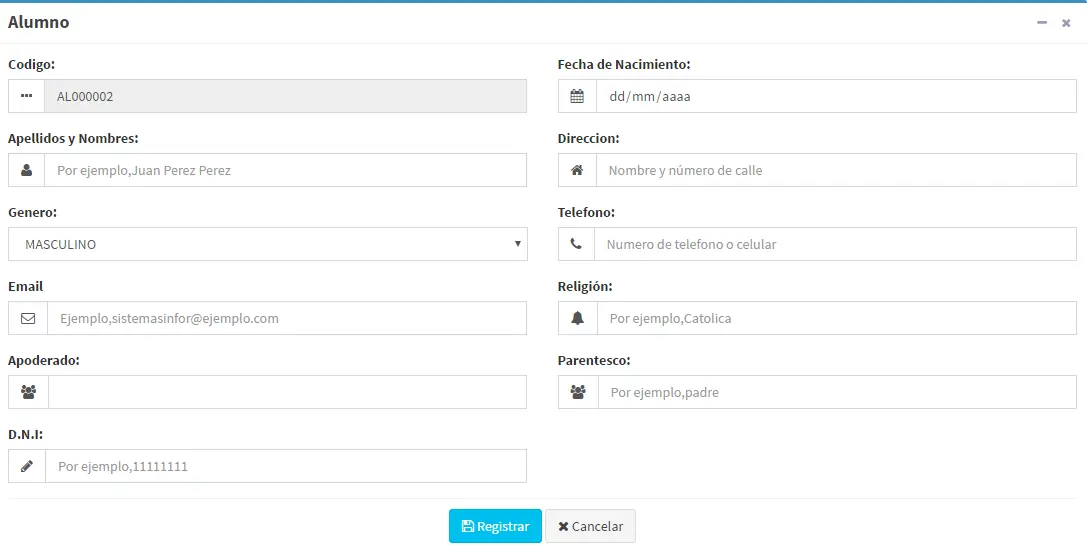Image resolution: width=1087 pixels, height=559 pixels.
Task: Collapse the Alumno panel with the minus icon
Action: click(1041, 23)
